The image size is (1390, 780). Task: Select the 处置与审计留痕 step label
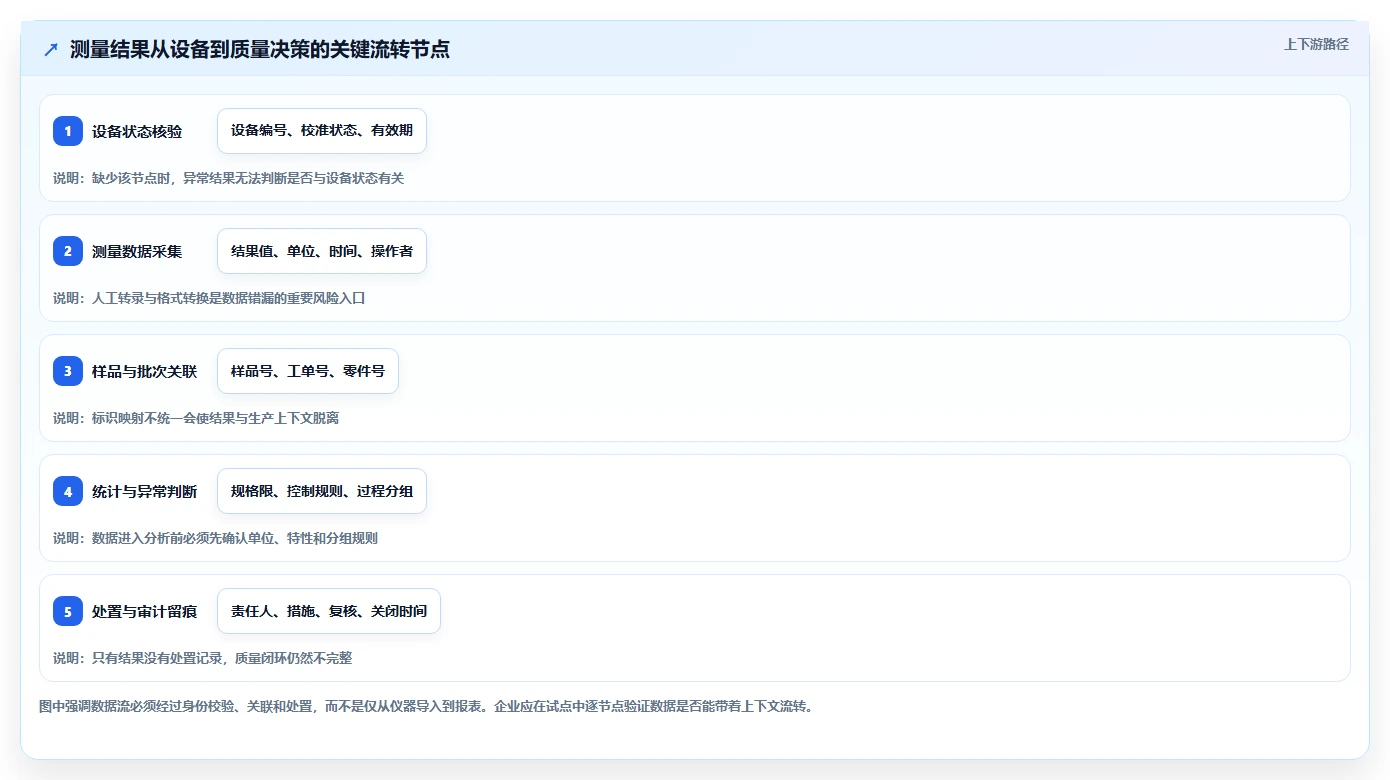144,611
